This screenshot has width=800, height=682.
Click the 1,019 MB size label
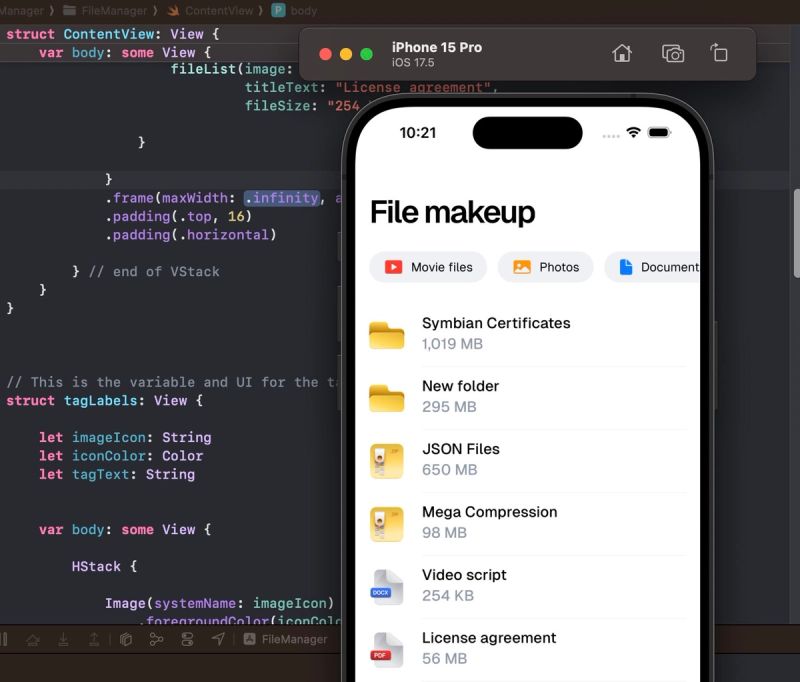tap(452, 344)
